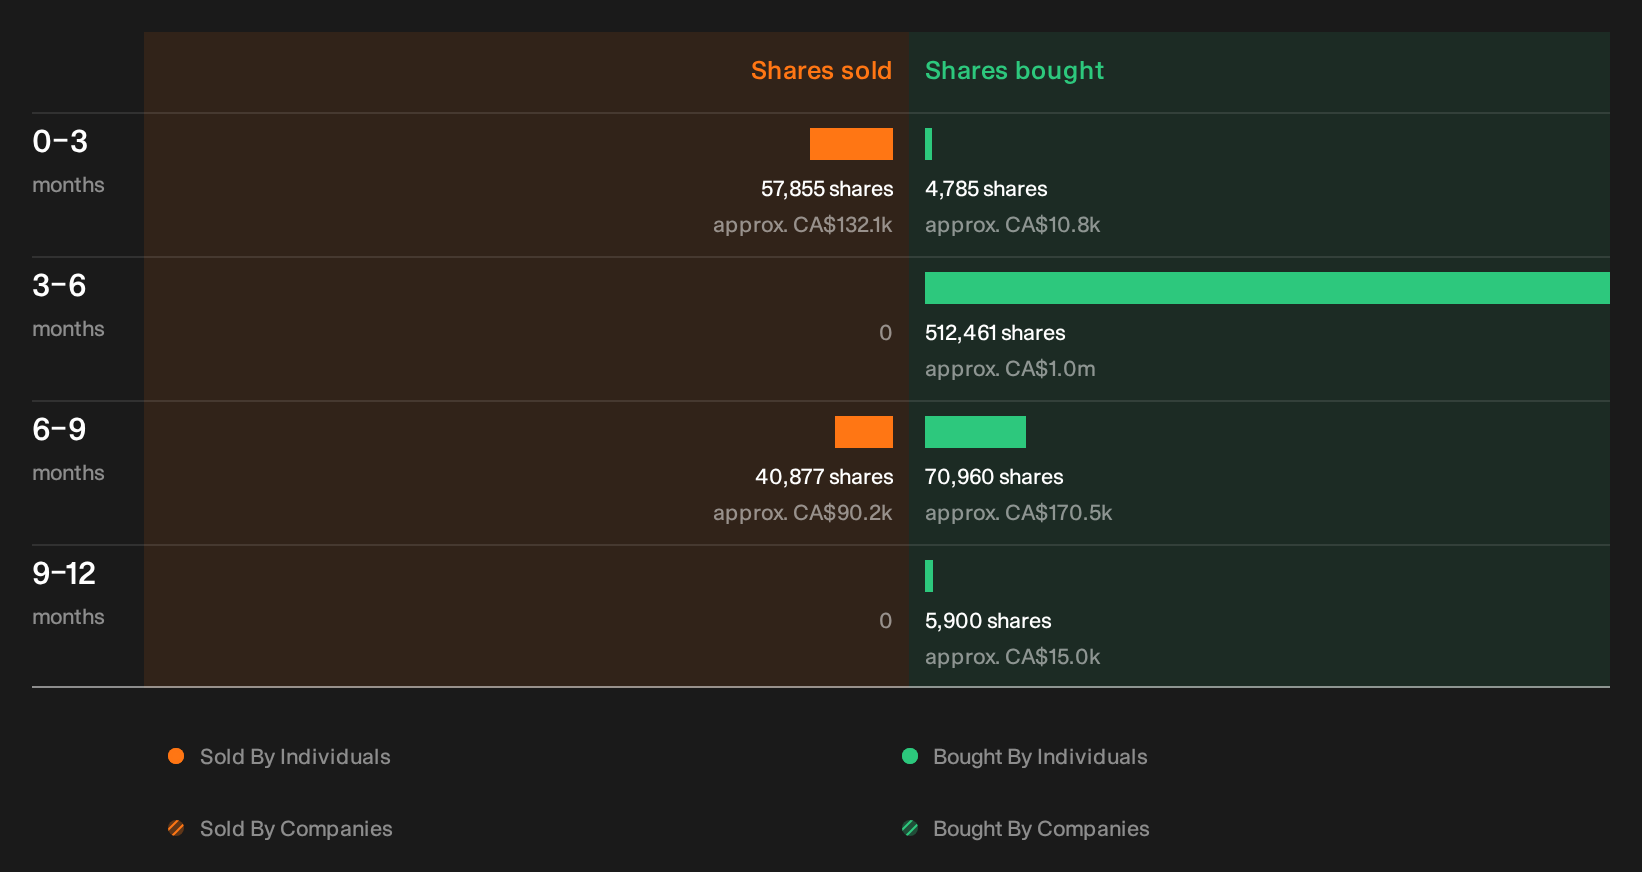Toggle the Bought By Companies legend label
The image size is (1642, 872).
tap(1041, 829)
